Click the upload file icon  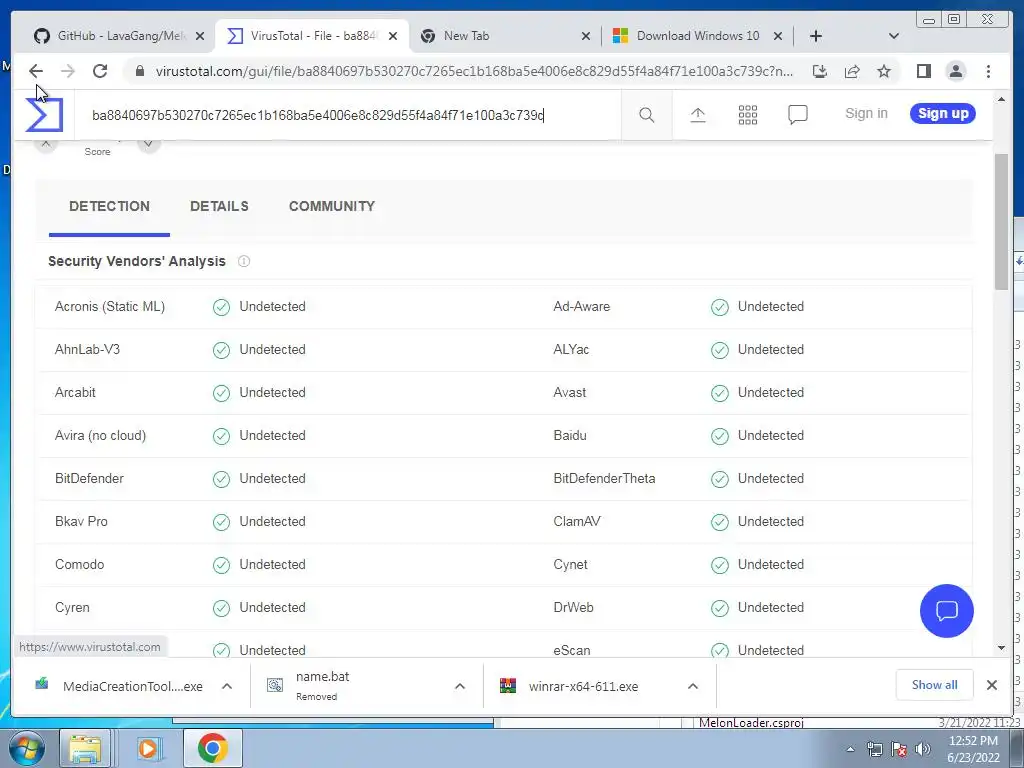tap(697, 115)
